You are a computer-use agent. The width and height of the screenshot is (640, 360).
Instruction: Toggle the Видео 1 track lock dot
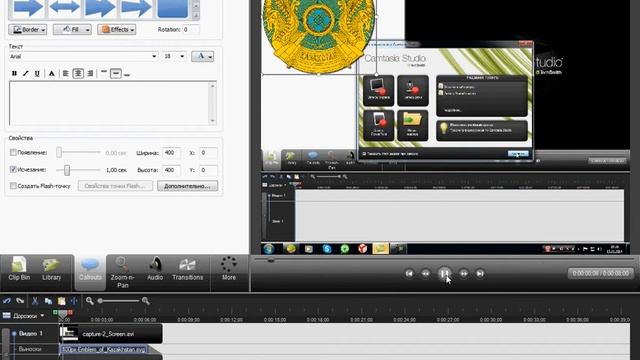(x=14, y=334)
